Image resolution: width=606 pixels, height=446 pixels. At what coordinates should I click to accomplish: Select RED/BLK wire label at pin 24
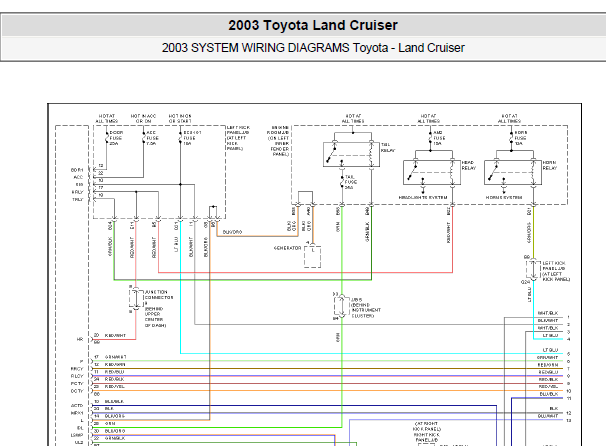[x=114, y=379]
